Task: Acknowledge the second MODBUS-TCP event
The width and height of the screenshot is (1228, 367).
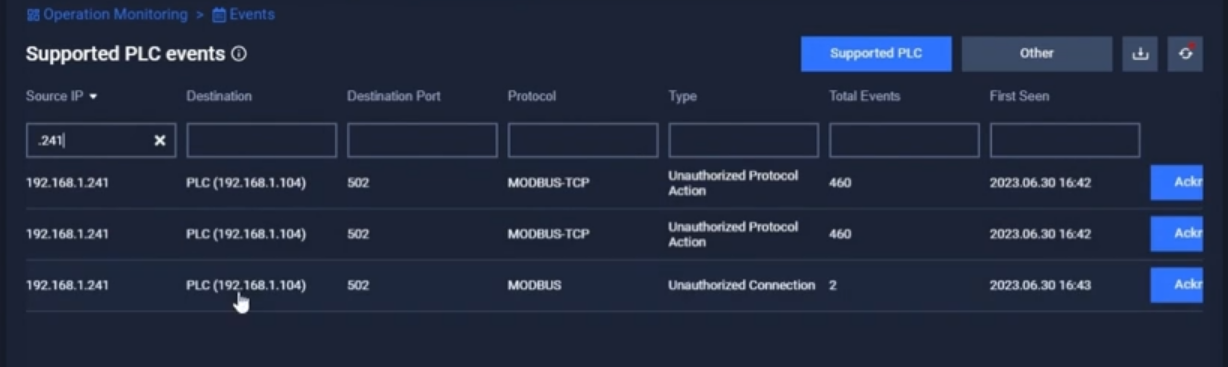Action: pyautogui.click(x=1176, y=234)
